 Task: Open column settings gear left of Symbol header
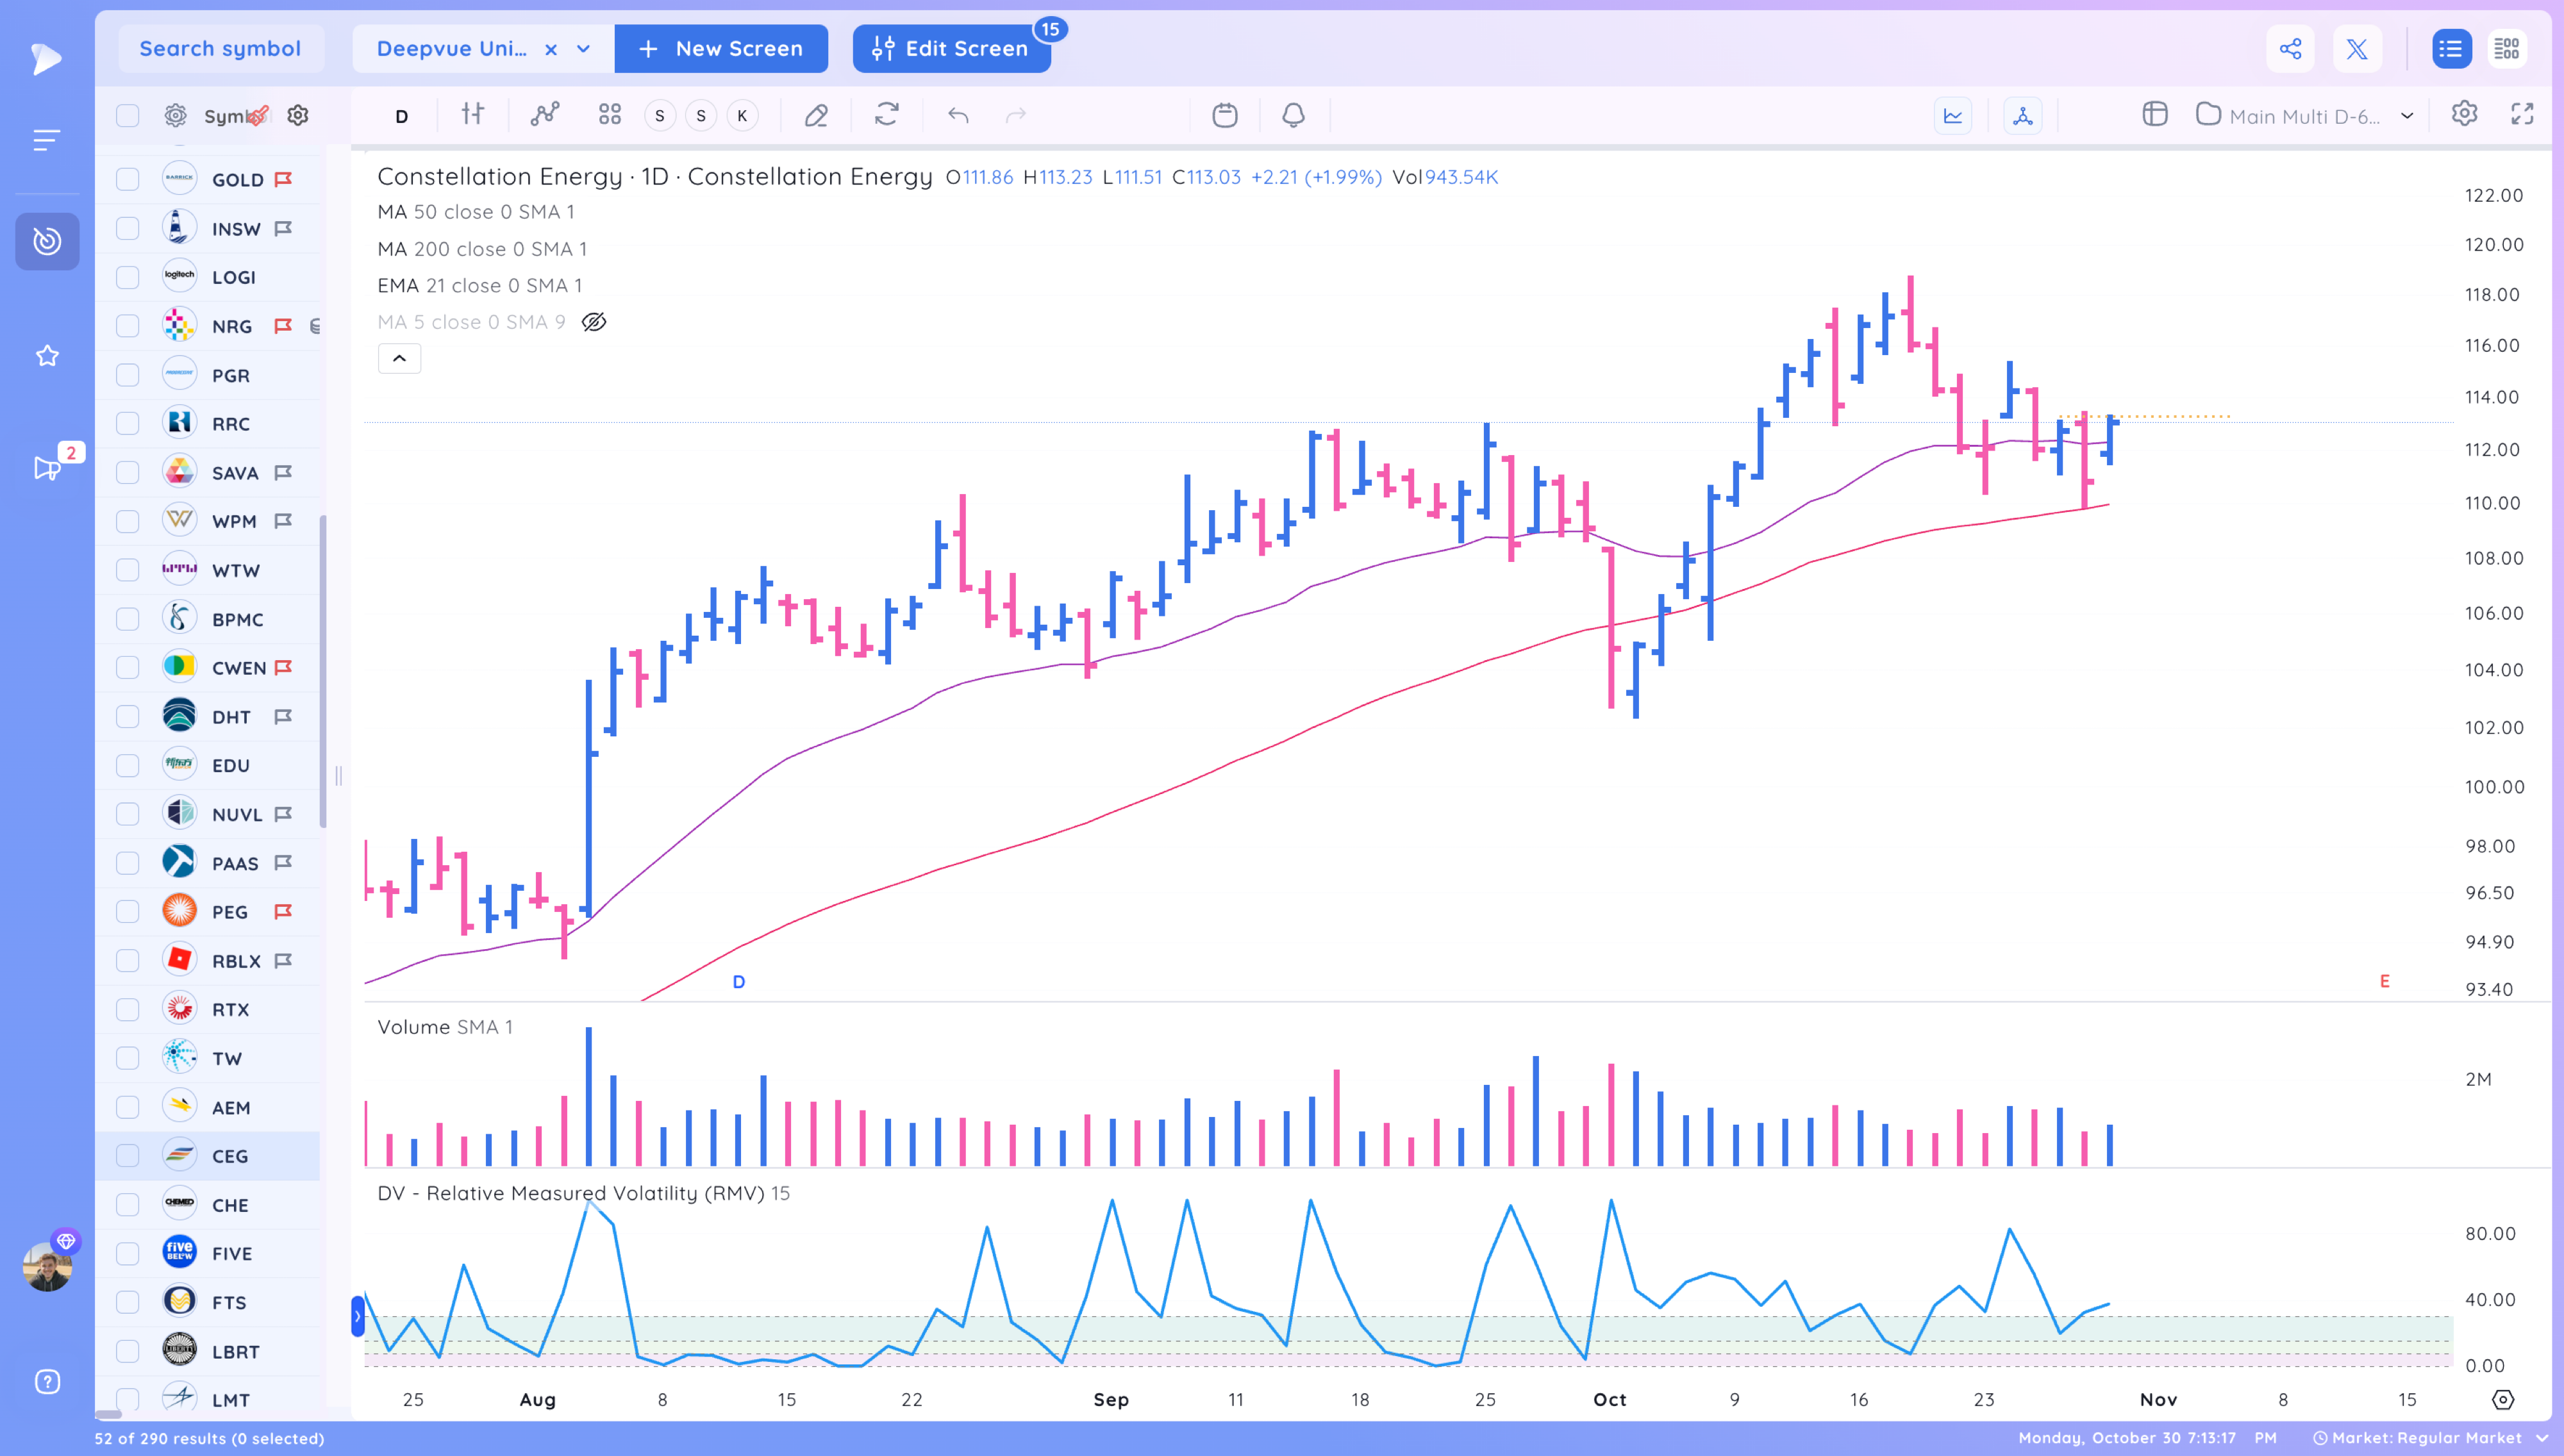tap(176, 116)
